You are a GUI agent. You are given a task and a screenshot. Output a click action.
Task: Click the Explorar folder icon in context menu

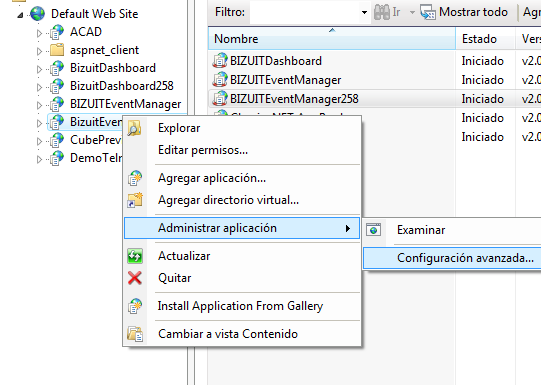(134, 128)
